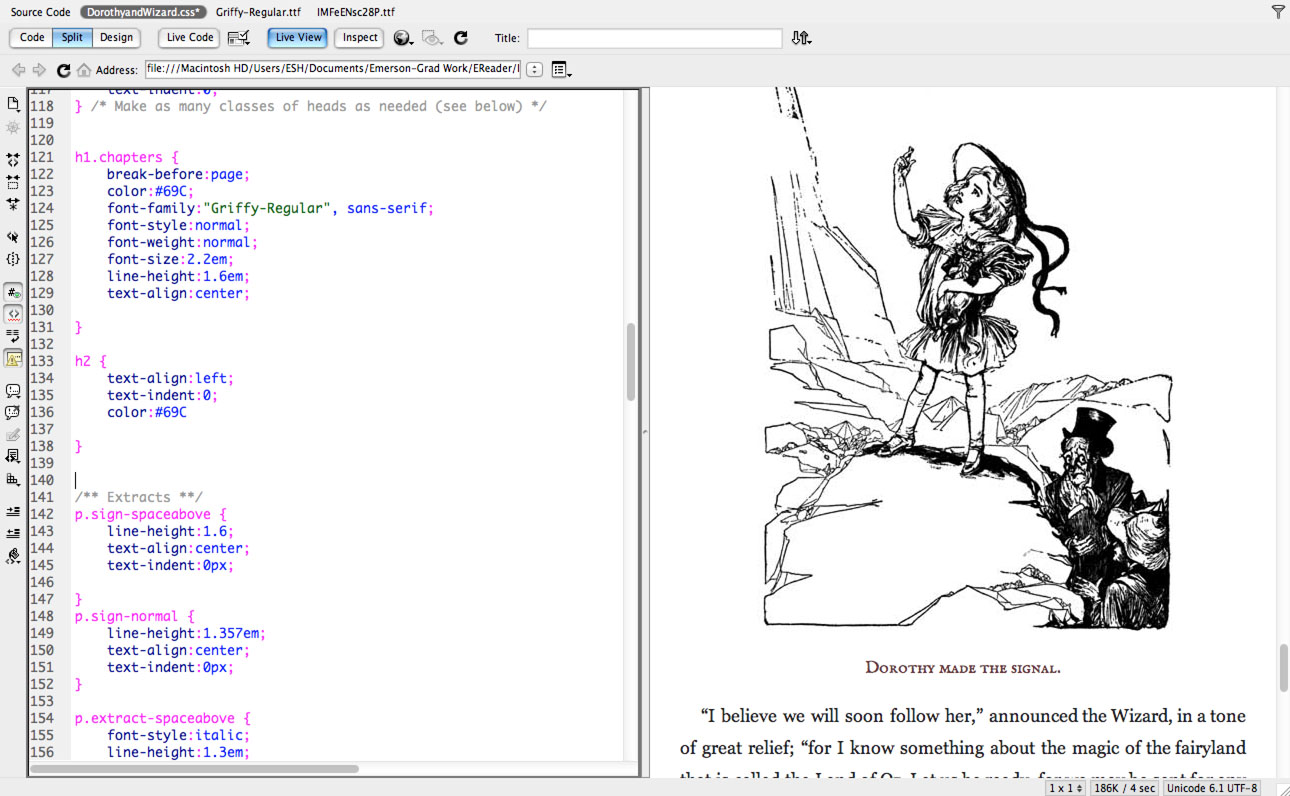Click the Dorothy illustration in Live View

[968, 358]
